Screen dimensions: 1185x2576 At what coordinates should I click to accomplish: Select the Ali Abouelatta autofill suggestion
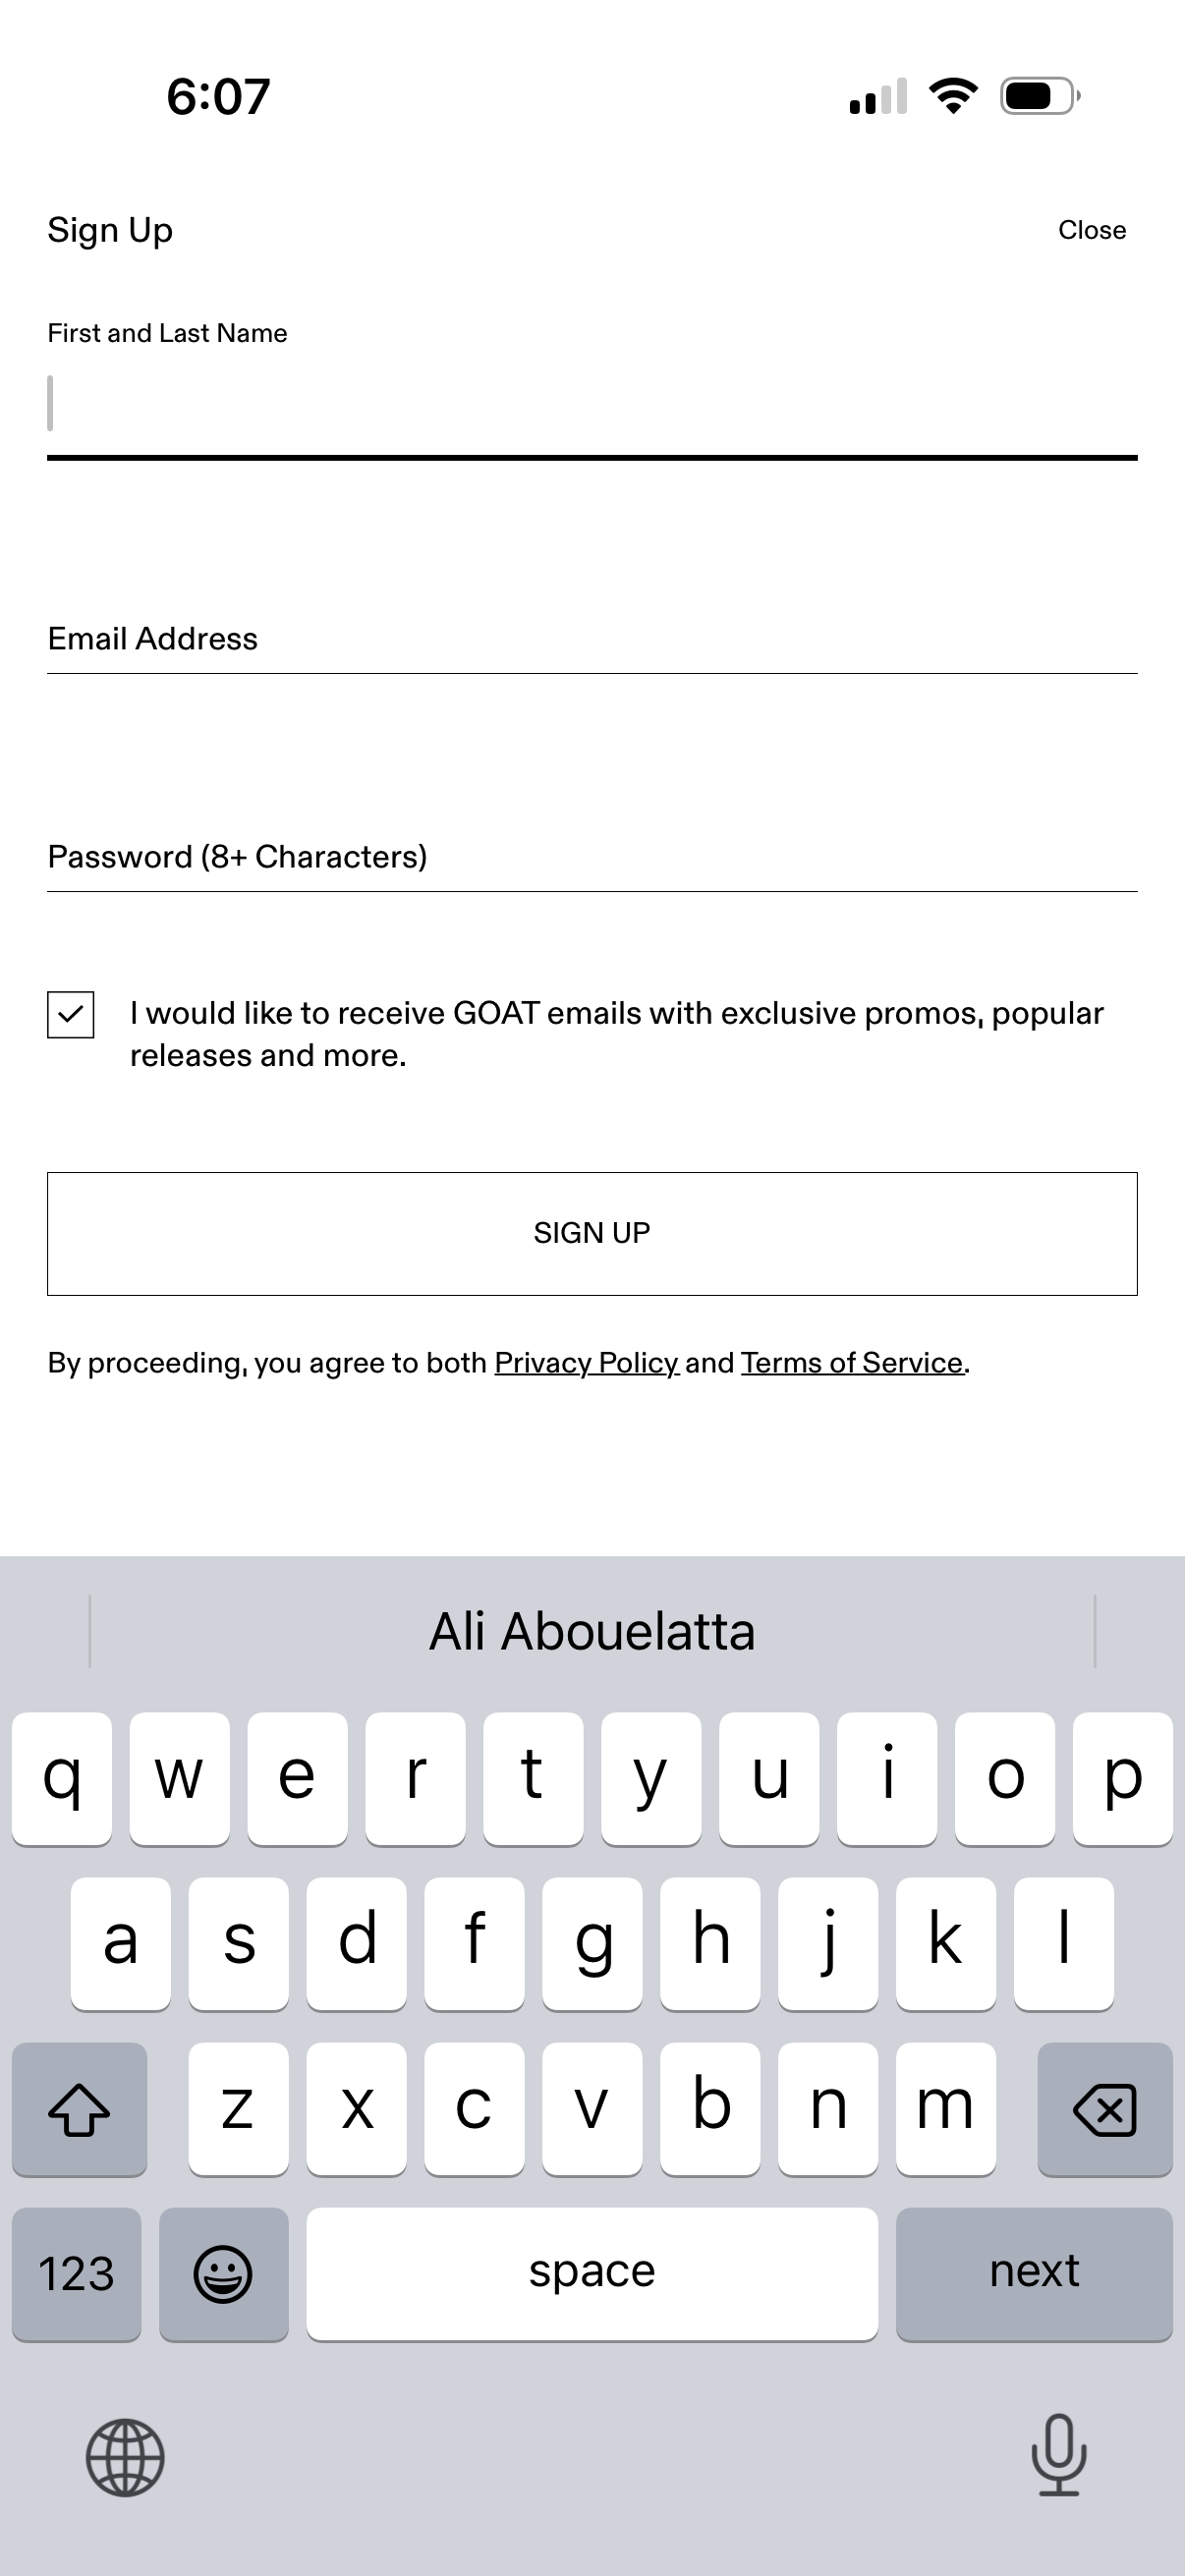[x=592, y=1631]
